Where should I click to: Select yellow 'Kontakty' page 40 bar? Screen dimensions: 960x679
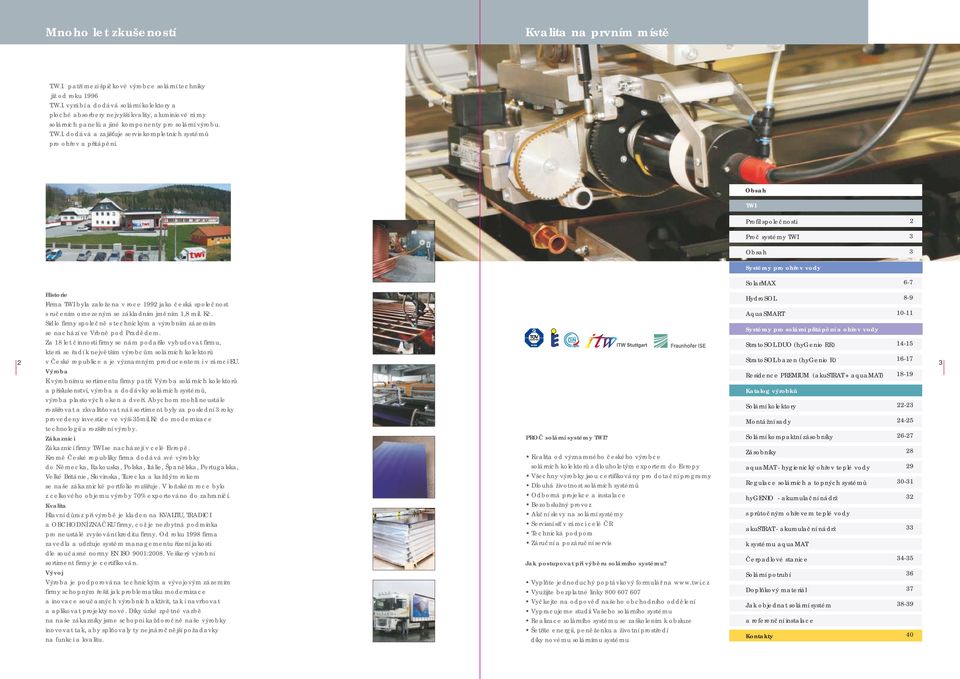(825, 636)
